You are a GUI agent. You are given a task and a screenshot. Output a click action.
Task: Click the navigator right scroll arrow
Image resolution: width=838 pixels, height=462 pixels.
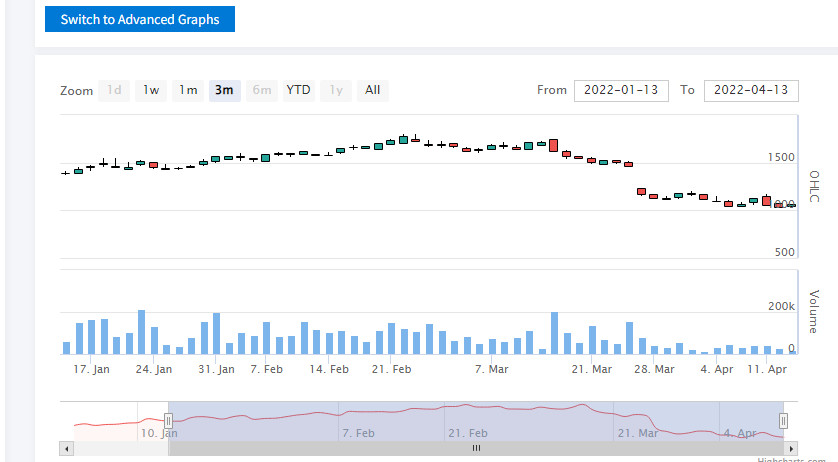click(791, 448)
